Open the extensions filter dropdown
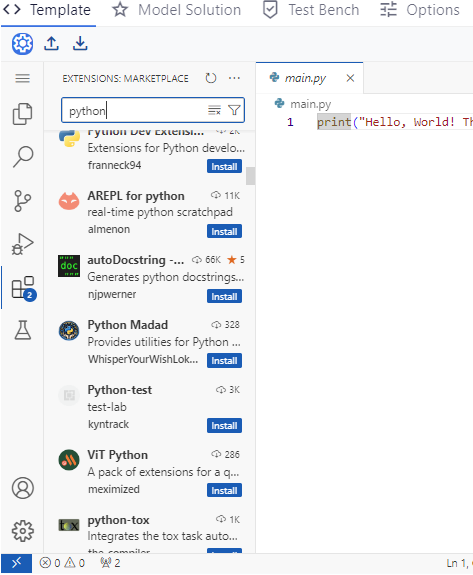The width and height of the screenshot is (473, 575). (234, 110)
